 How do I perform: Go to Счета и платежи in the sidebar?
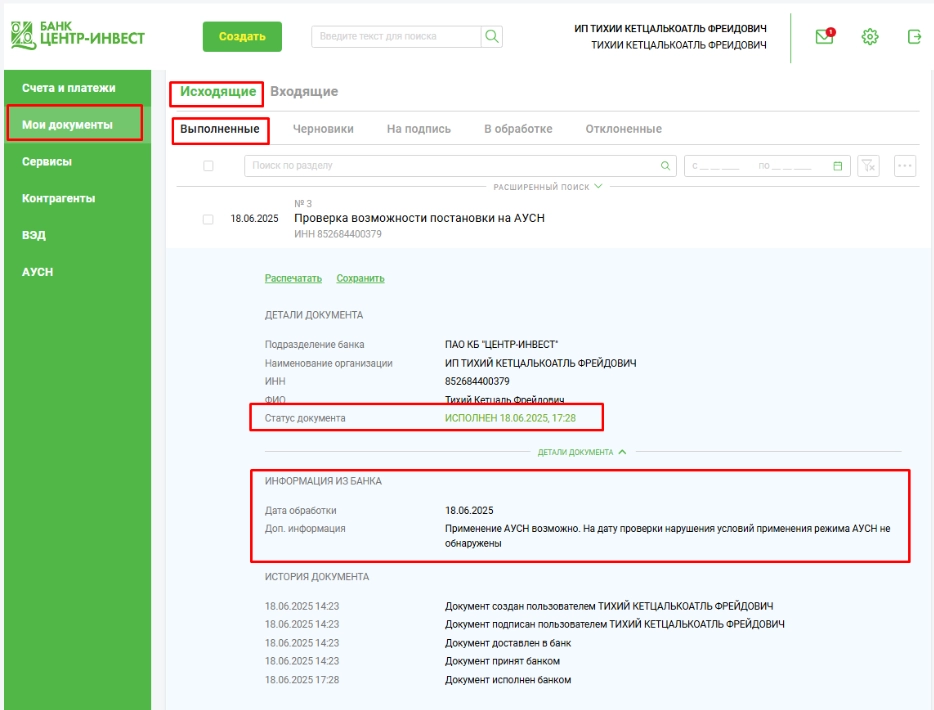click(68, 88)
